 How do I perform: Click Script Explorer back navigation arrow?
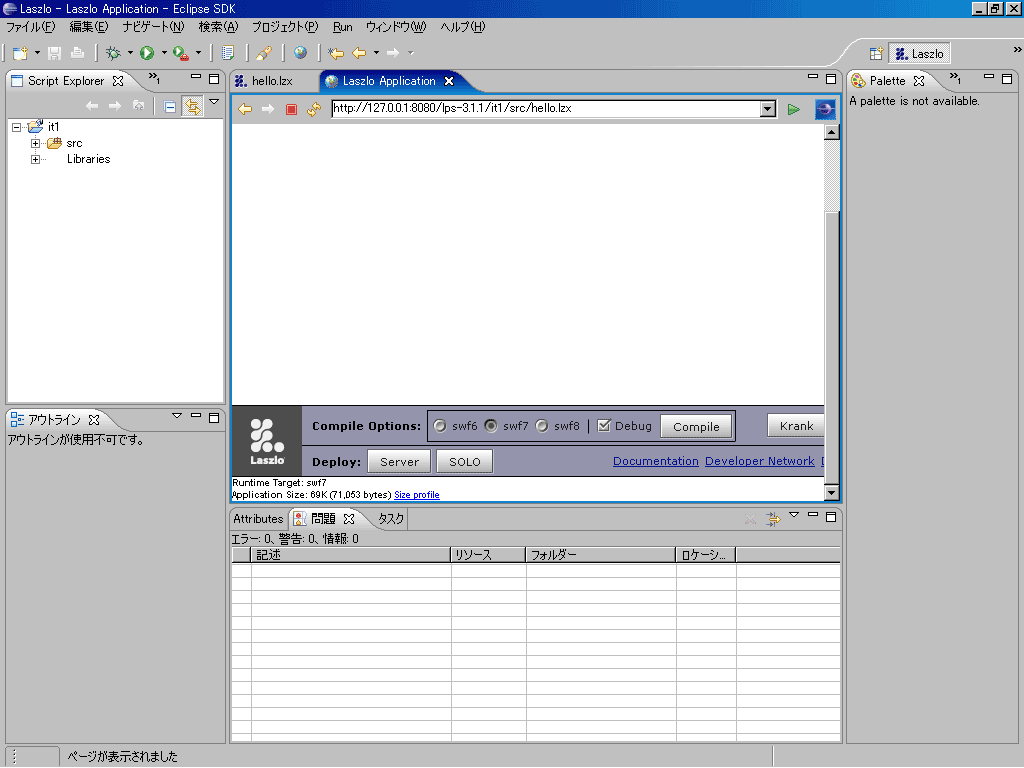[x=92, y=106]
